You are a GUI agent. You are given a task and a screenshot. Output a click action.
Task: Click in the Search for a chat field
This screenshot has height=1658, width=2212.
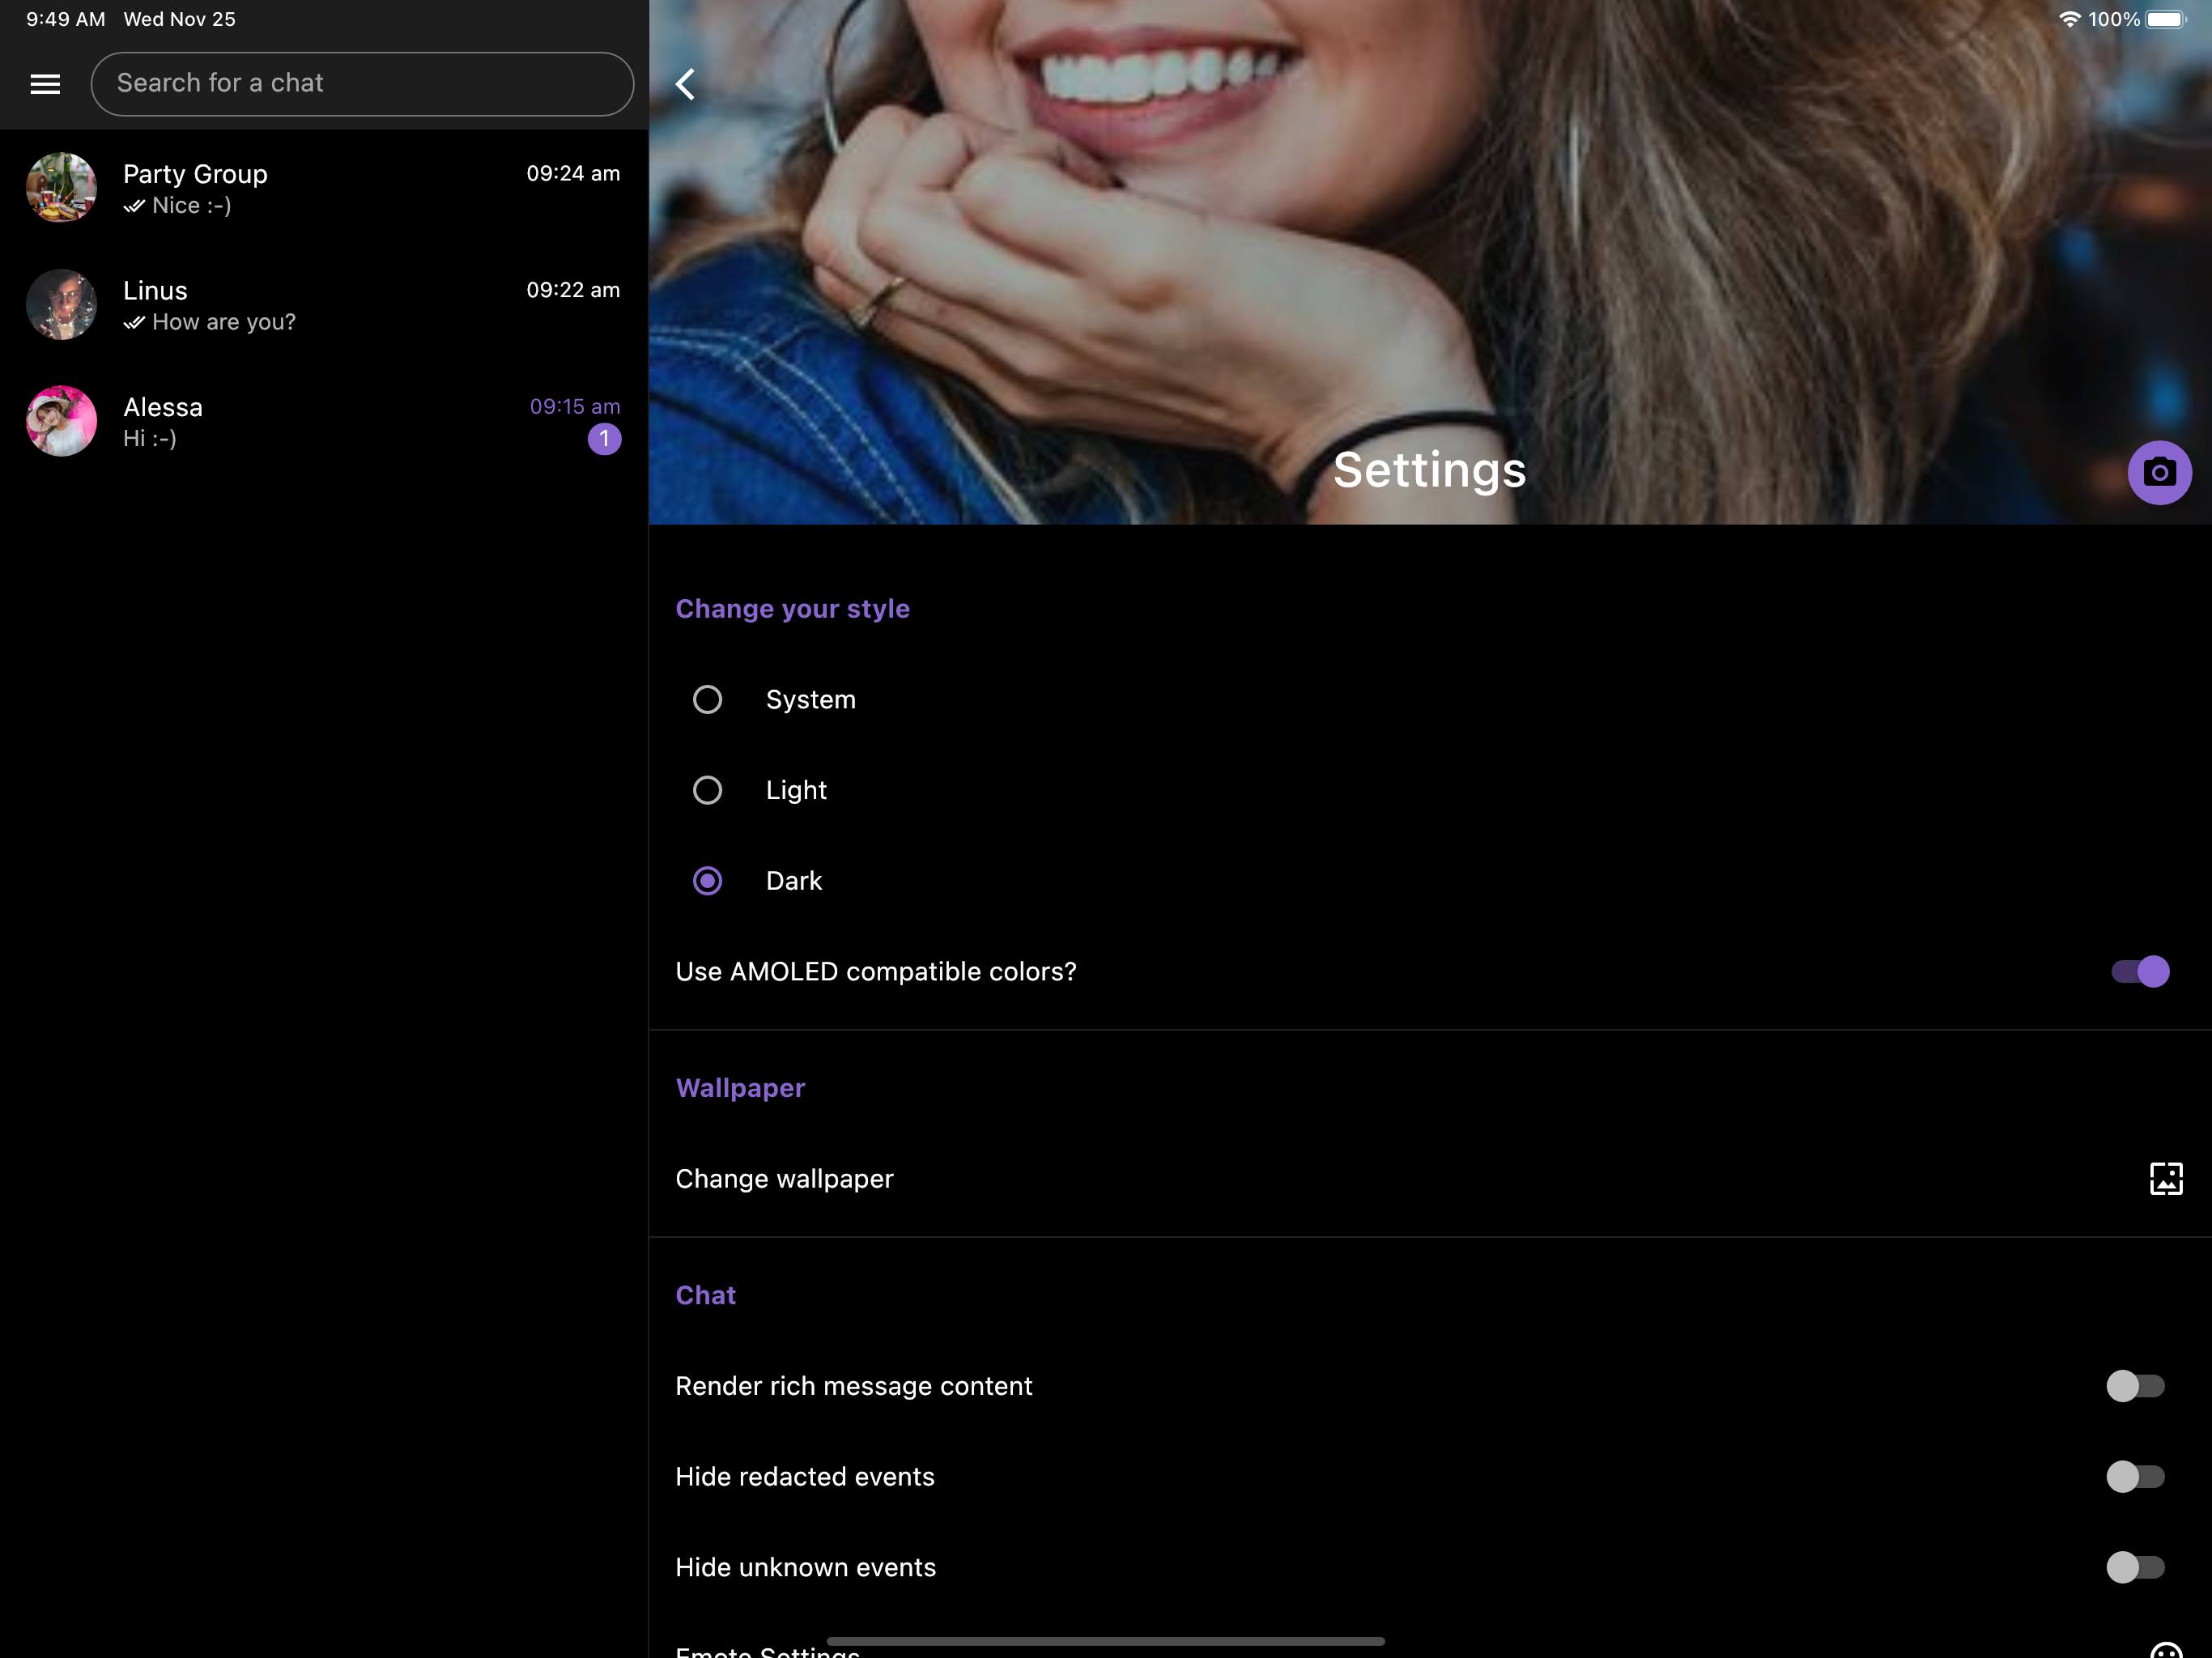[x=362, y=84]
